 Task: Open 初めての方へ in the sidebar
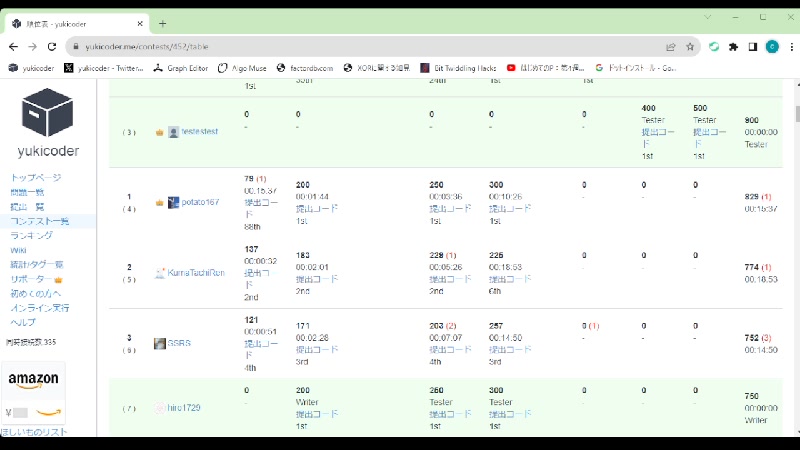(35, 293)
